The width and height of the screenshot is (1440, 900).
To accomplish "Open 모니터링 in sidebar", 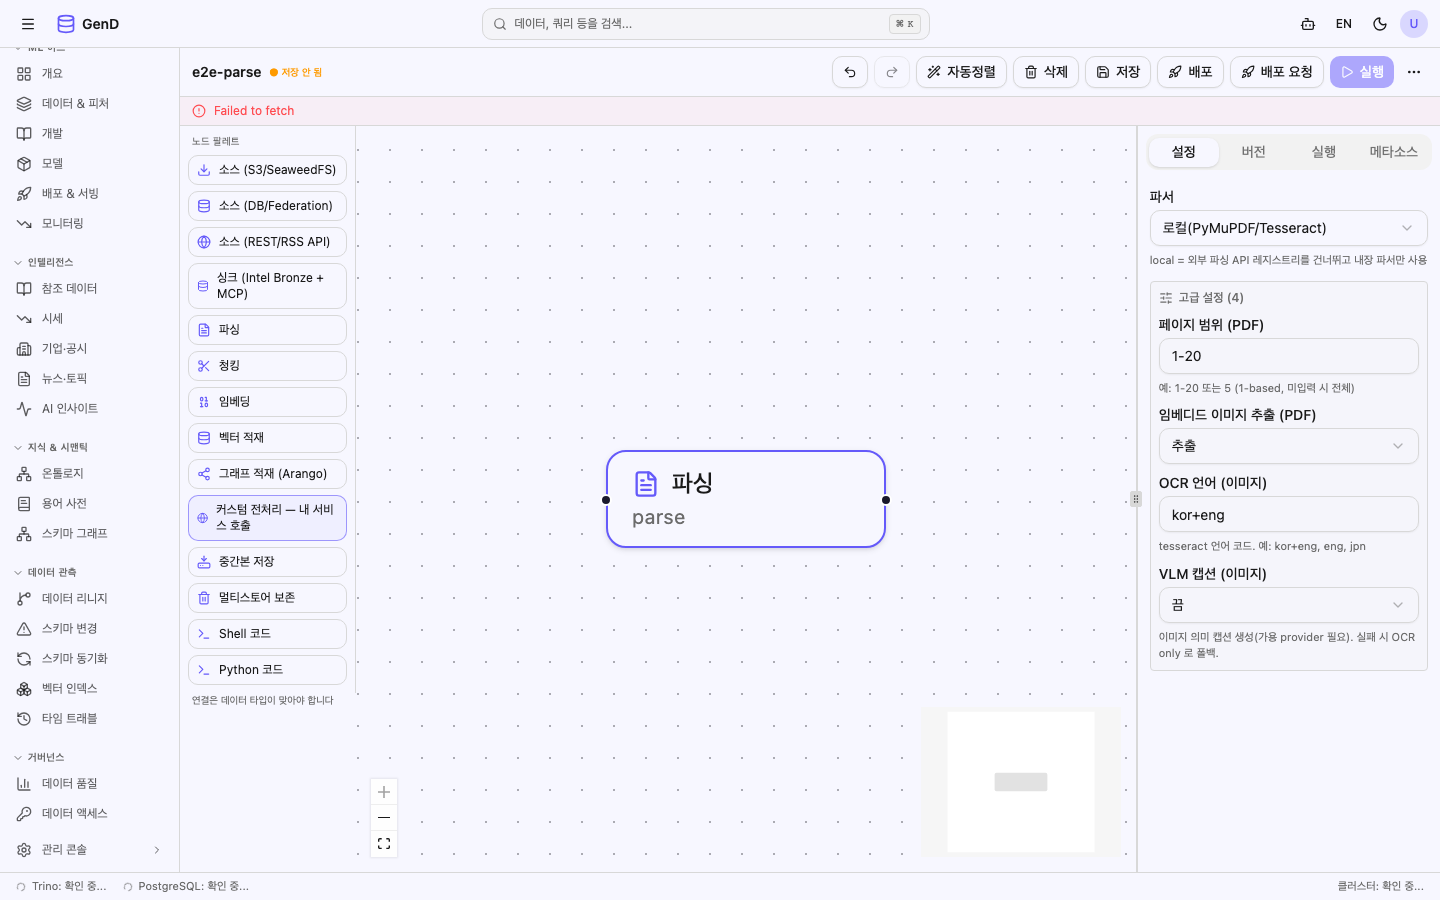I will point(90,224).
